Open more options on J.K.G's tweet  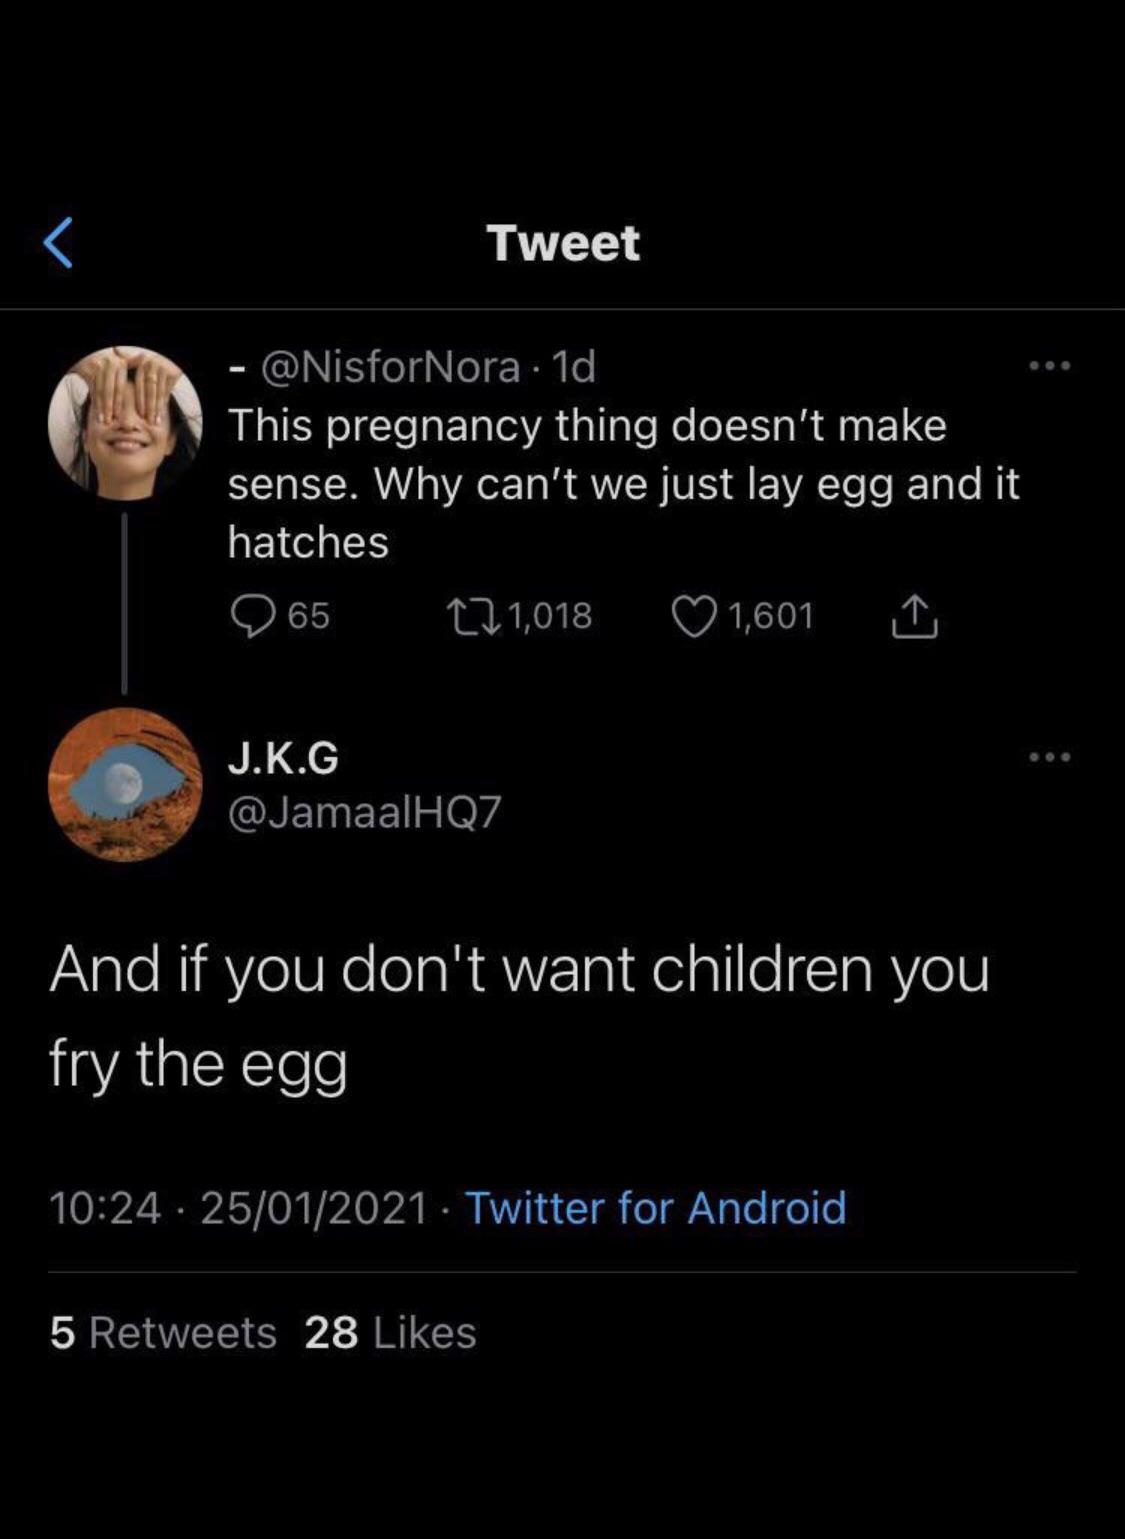coord(1050,757)
